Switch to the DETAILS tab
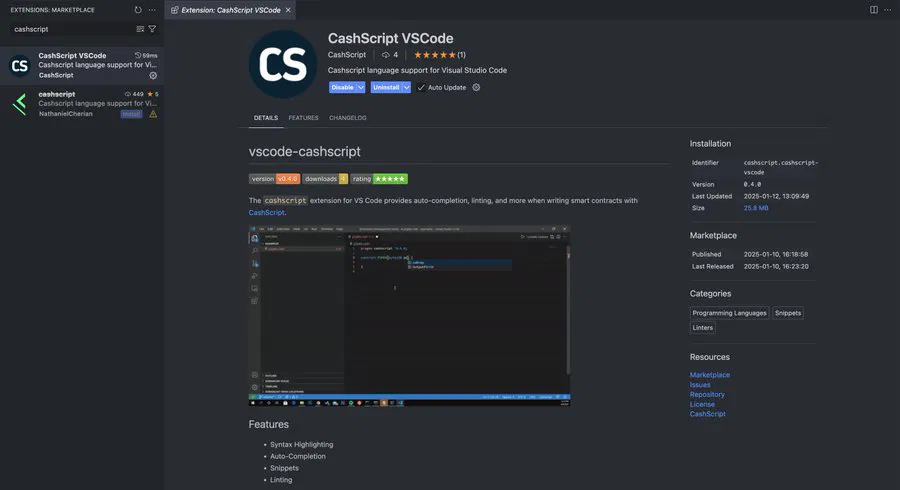Viewport: 900px width, 490px height. click(x=266, y=118)
